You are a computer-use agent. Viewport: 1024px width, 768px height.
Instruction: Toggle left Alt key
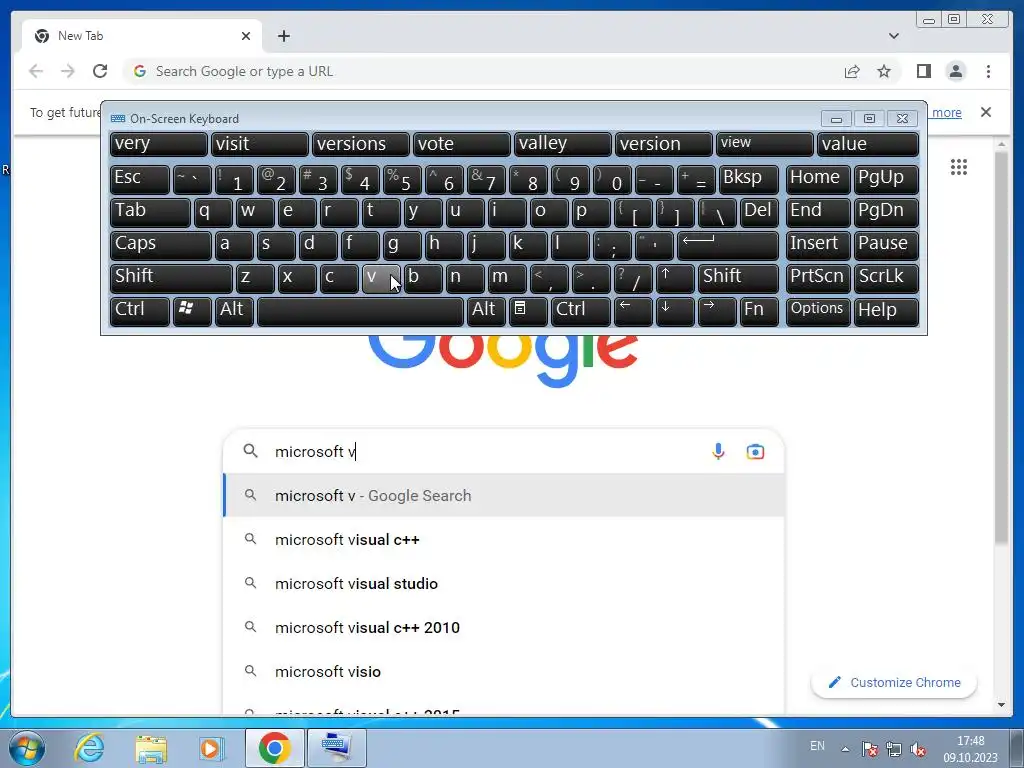[x=234, y=310]
